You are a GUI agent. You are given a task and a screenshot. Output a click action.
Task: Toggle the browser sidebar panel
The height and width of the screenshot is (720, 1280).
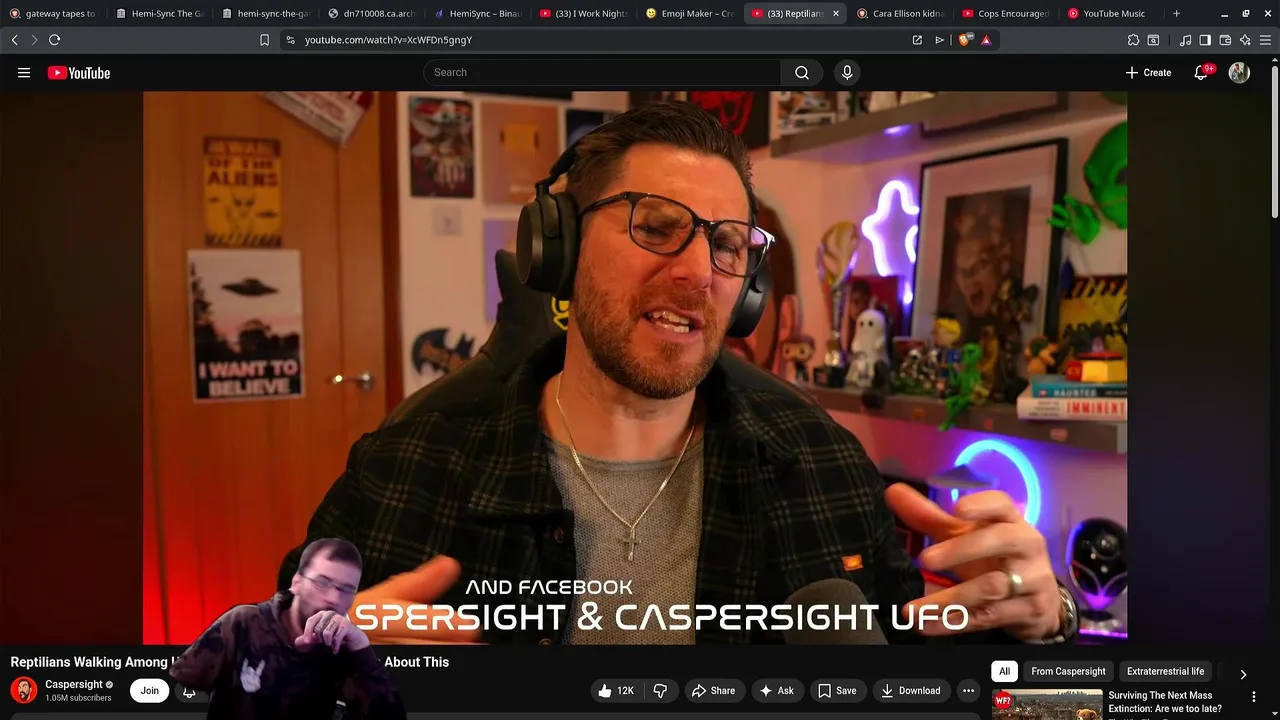(1205, 40)
